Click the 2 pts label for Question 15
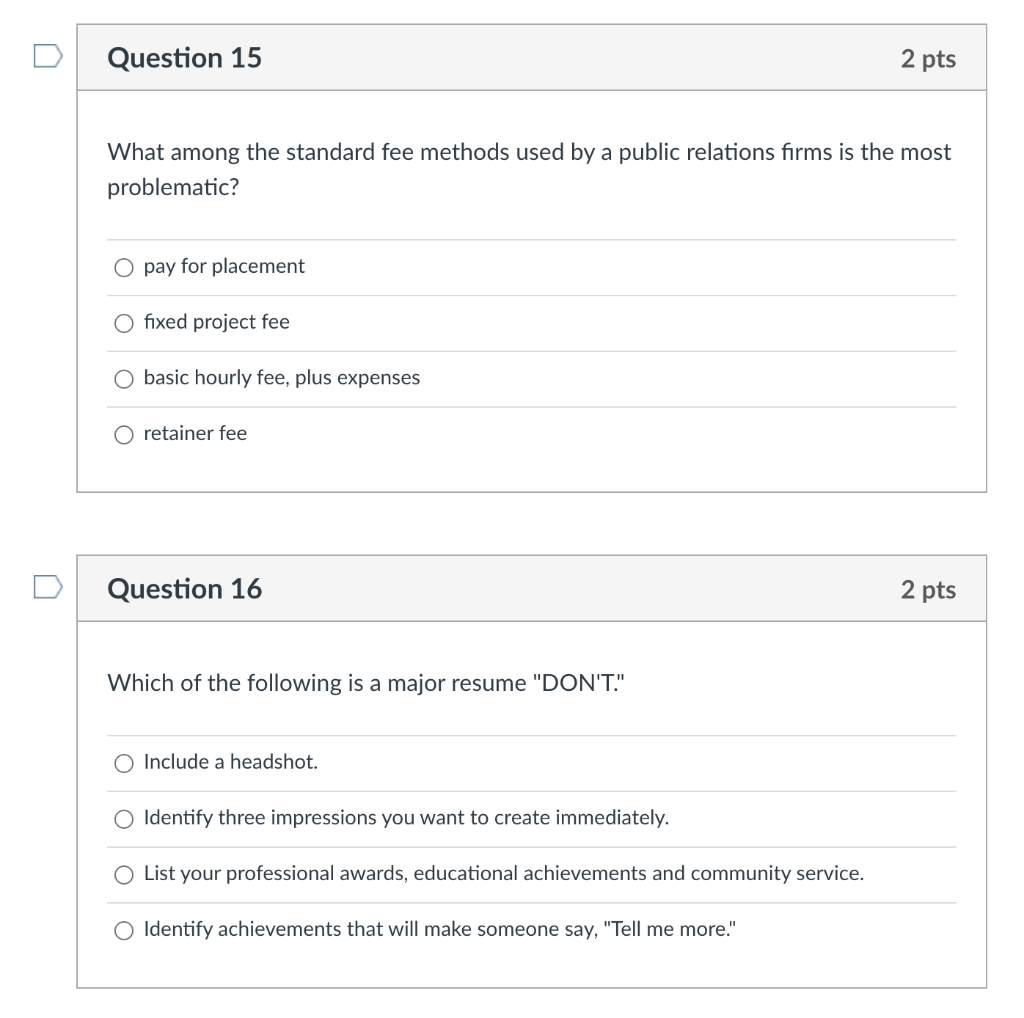This screenshot has height=1018, width=1024. click(x=929, y=58)
